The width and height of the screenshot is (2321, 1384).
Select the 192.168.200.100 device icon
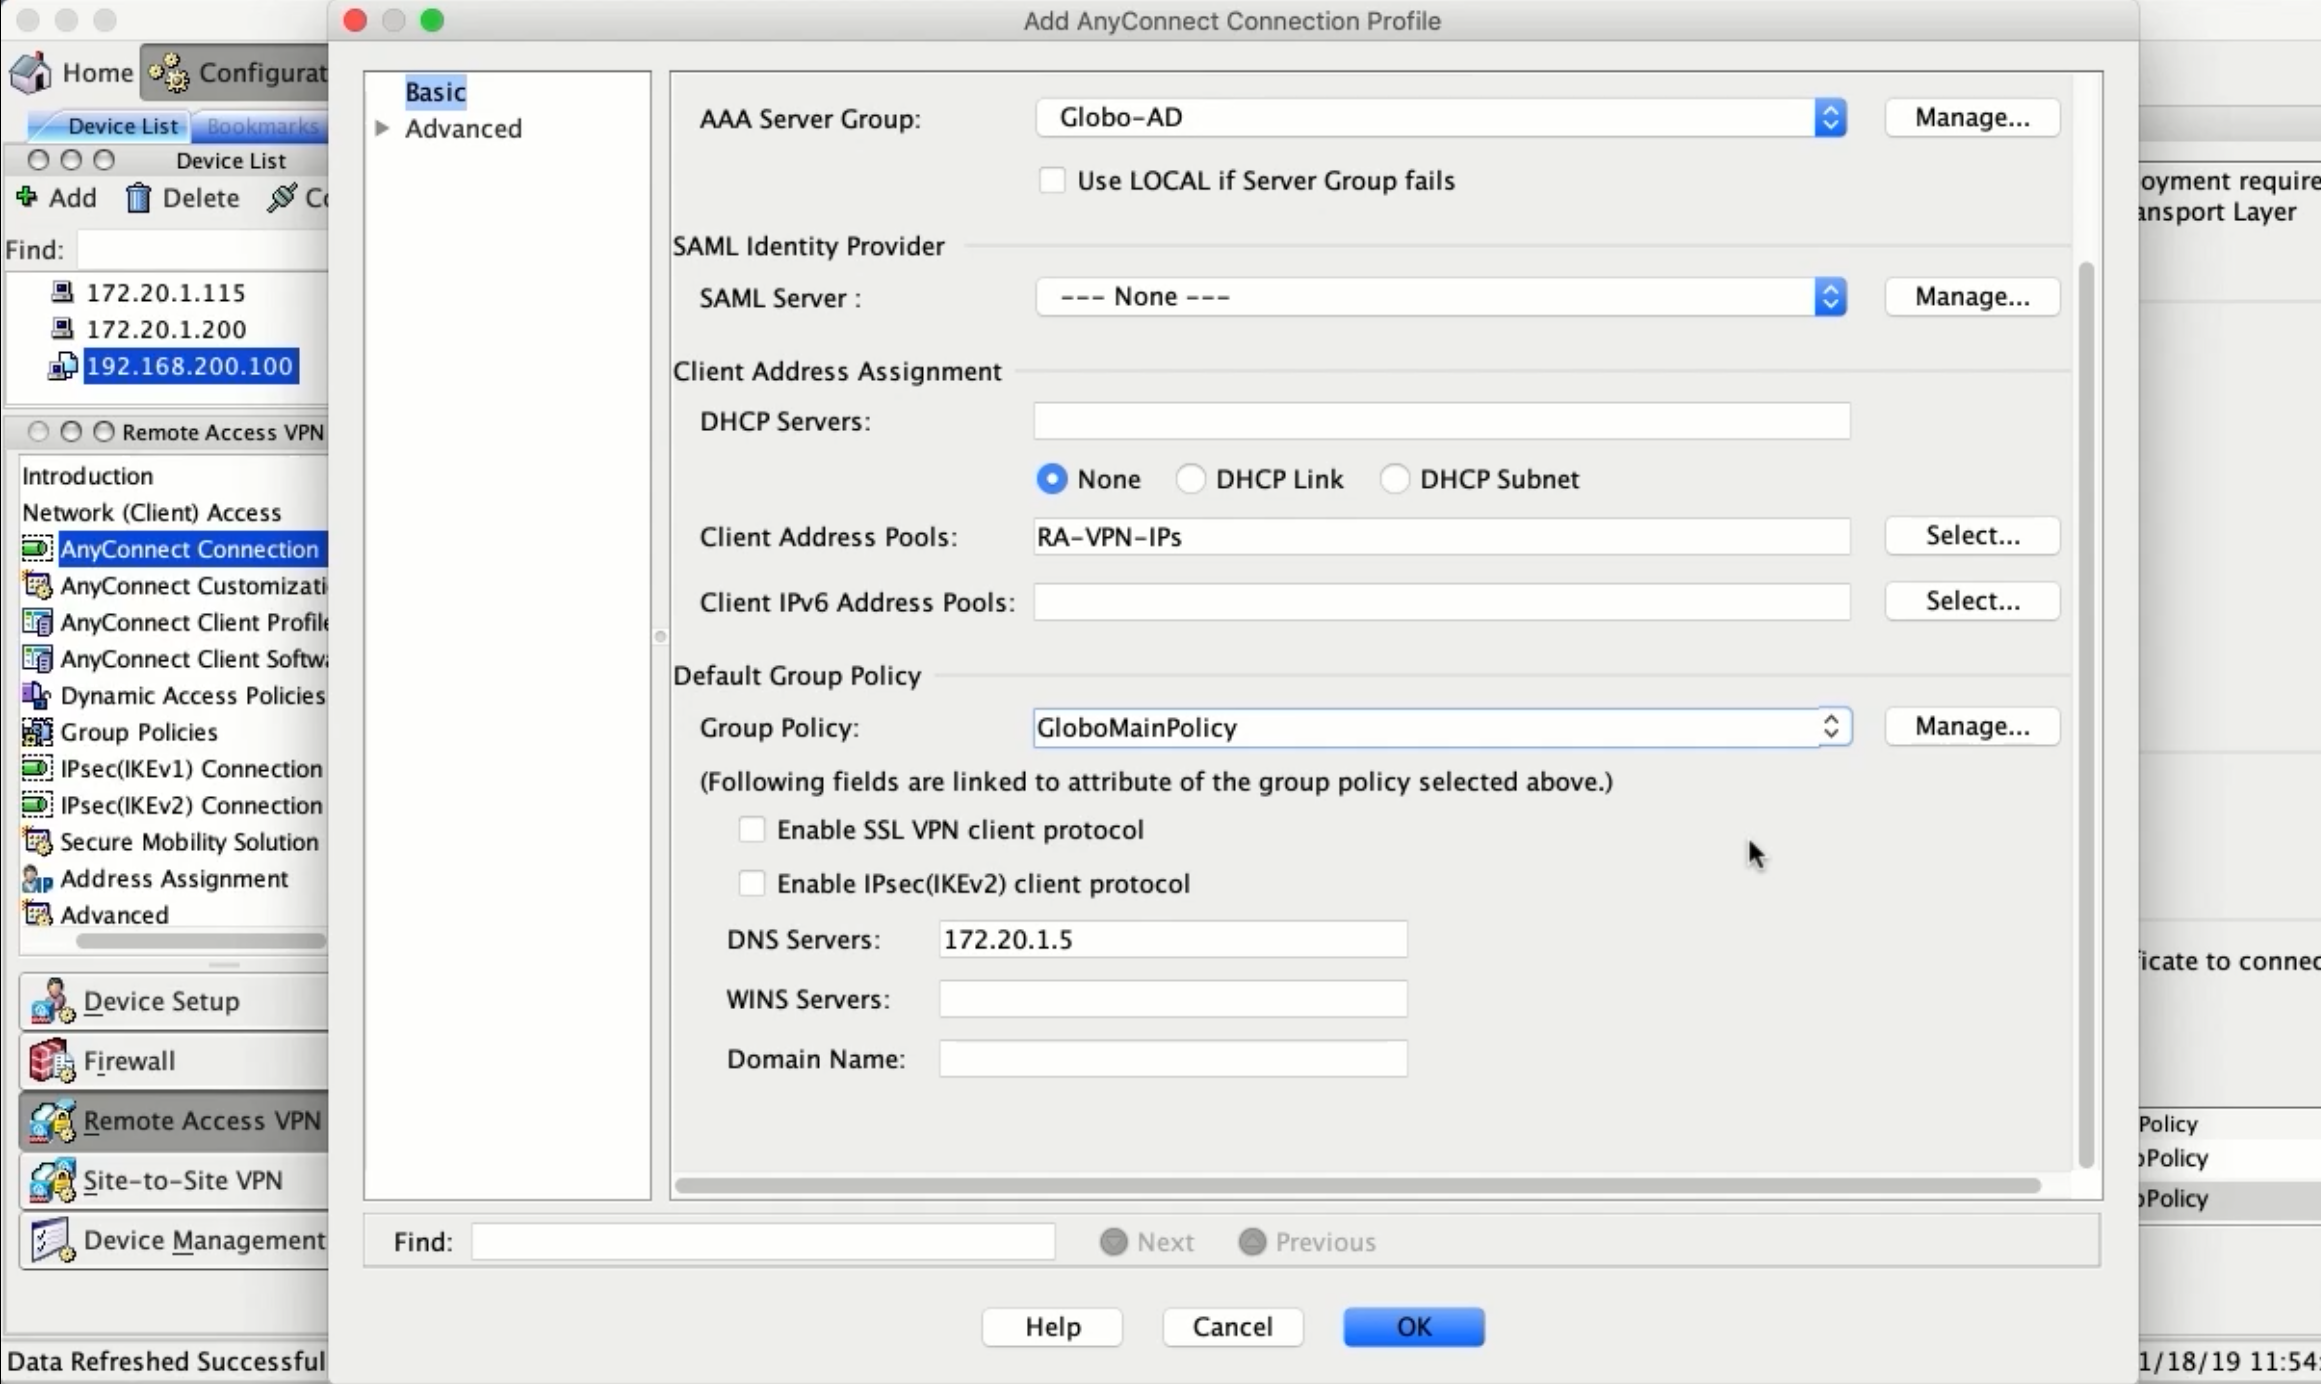62,366
